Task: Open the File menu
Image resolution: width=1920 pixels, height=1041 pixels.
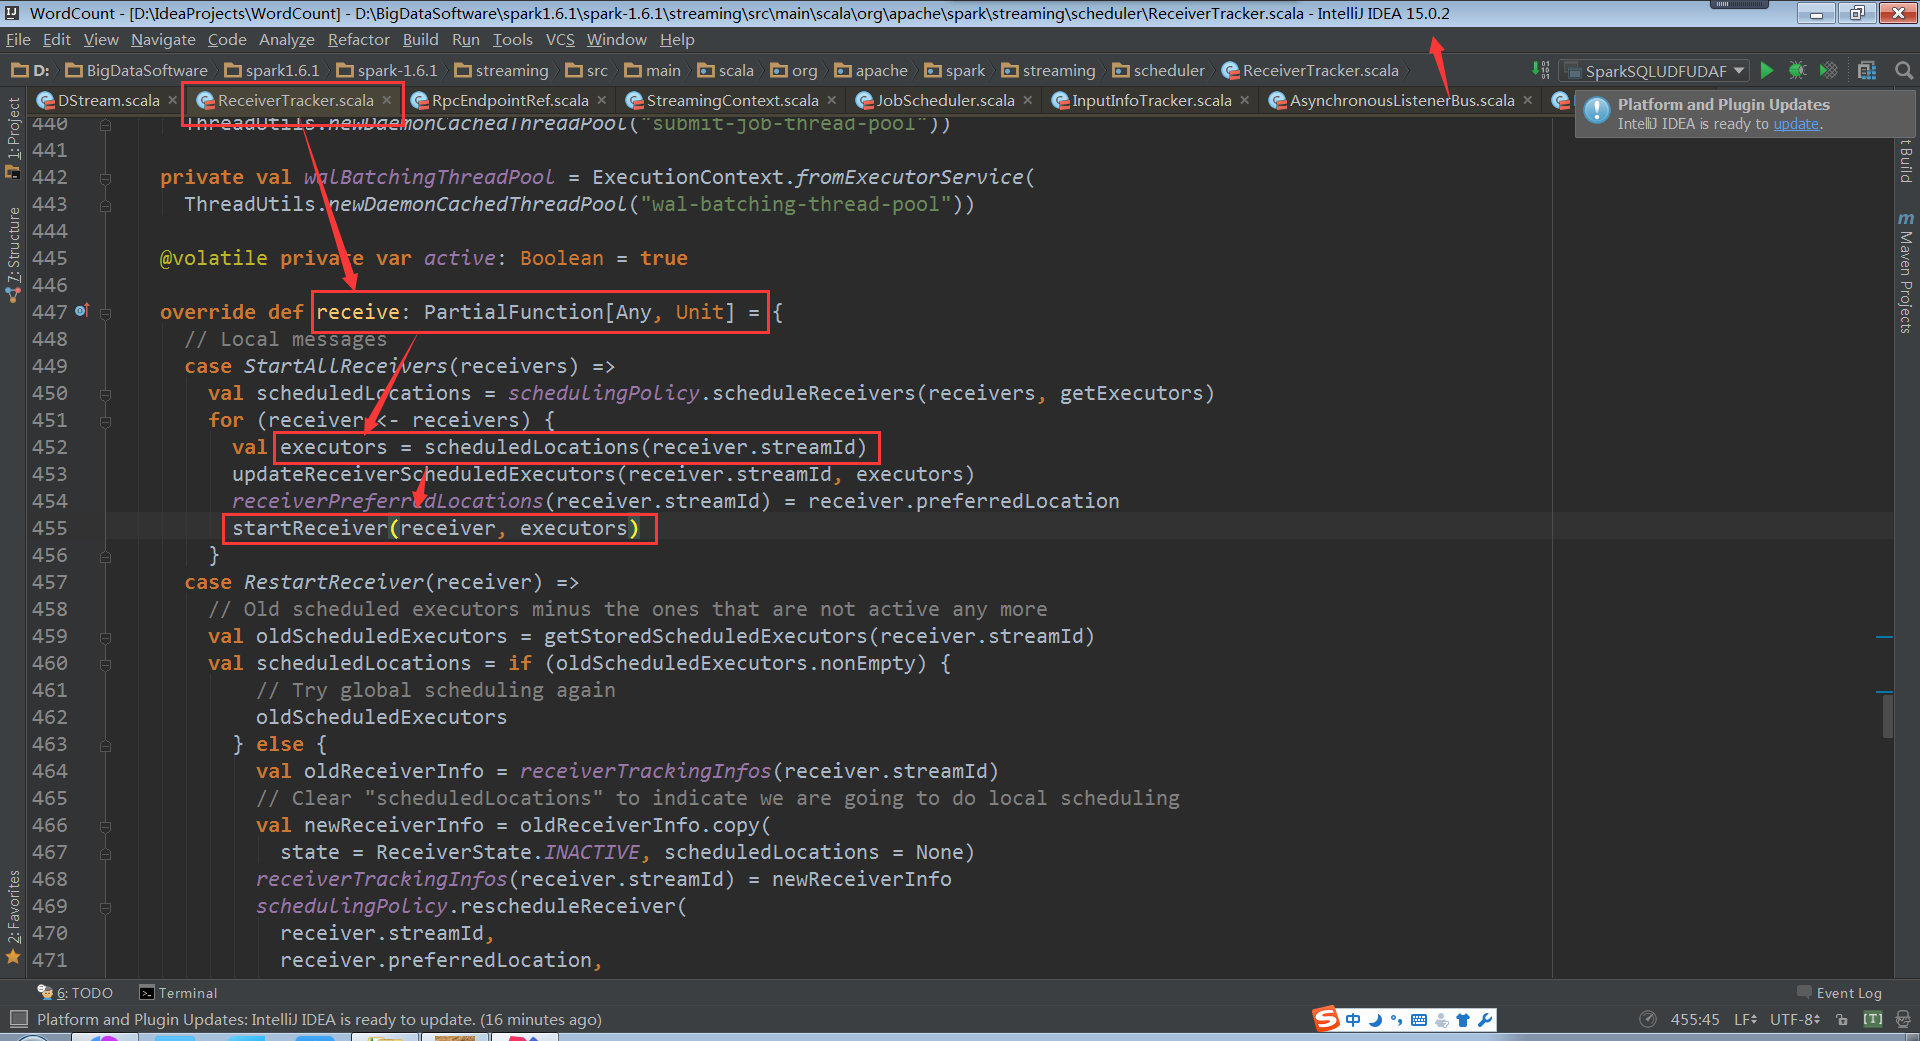Action: pos(18,40)
